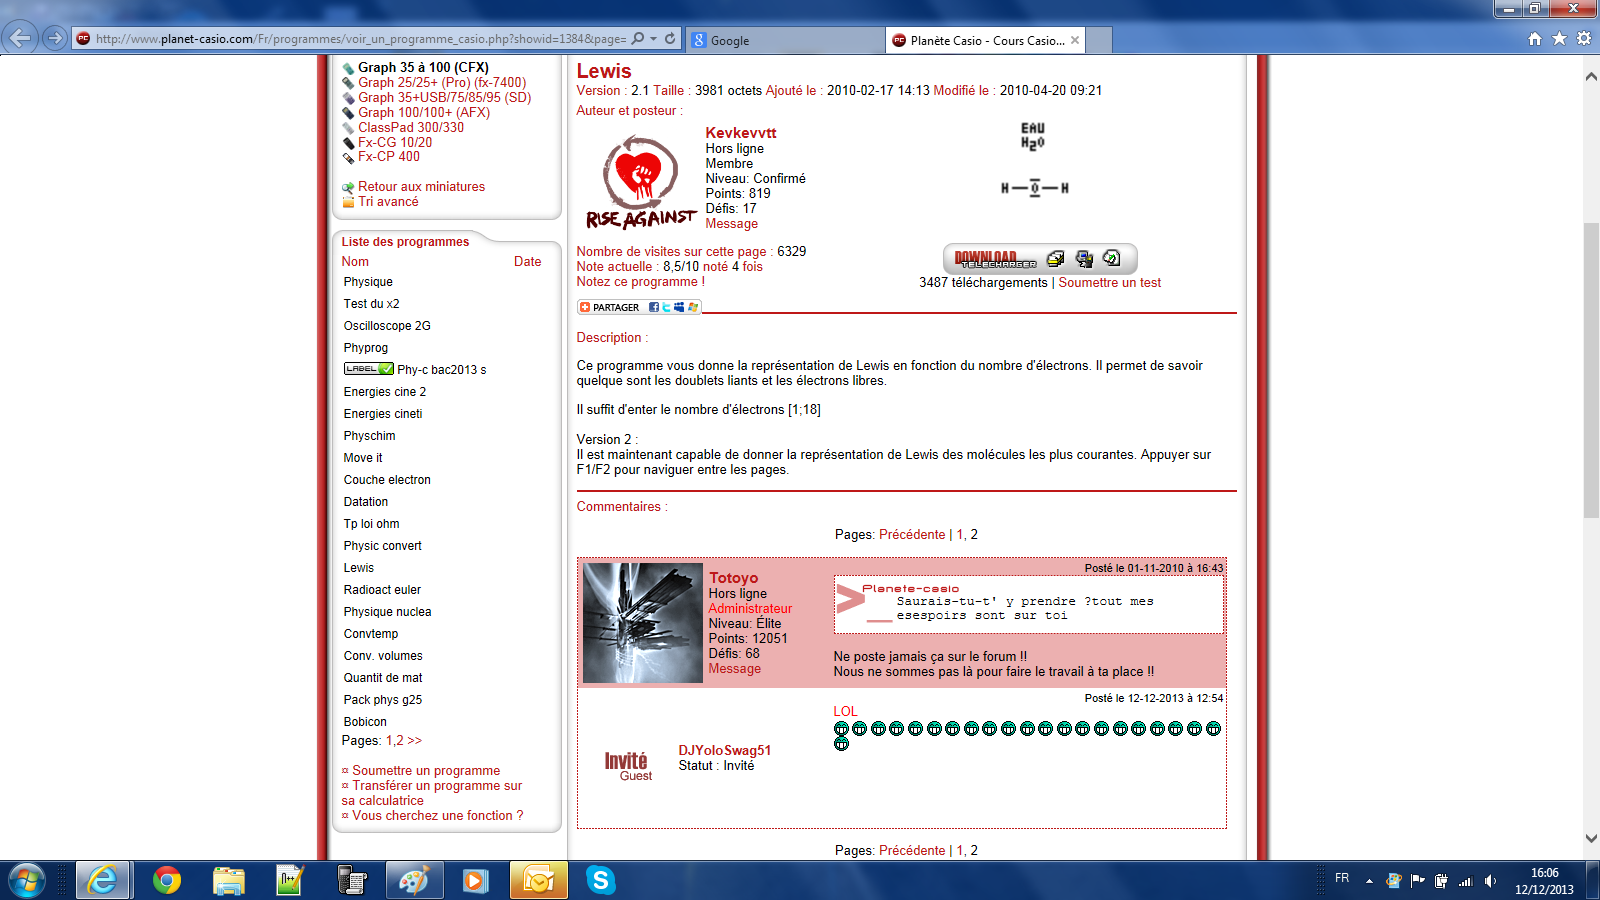The width and height of the screenshot is (1600, 900).
Task: Open the Totoyo profile link
Action: [734, 578]
